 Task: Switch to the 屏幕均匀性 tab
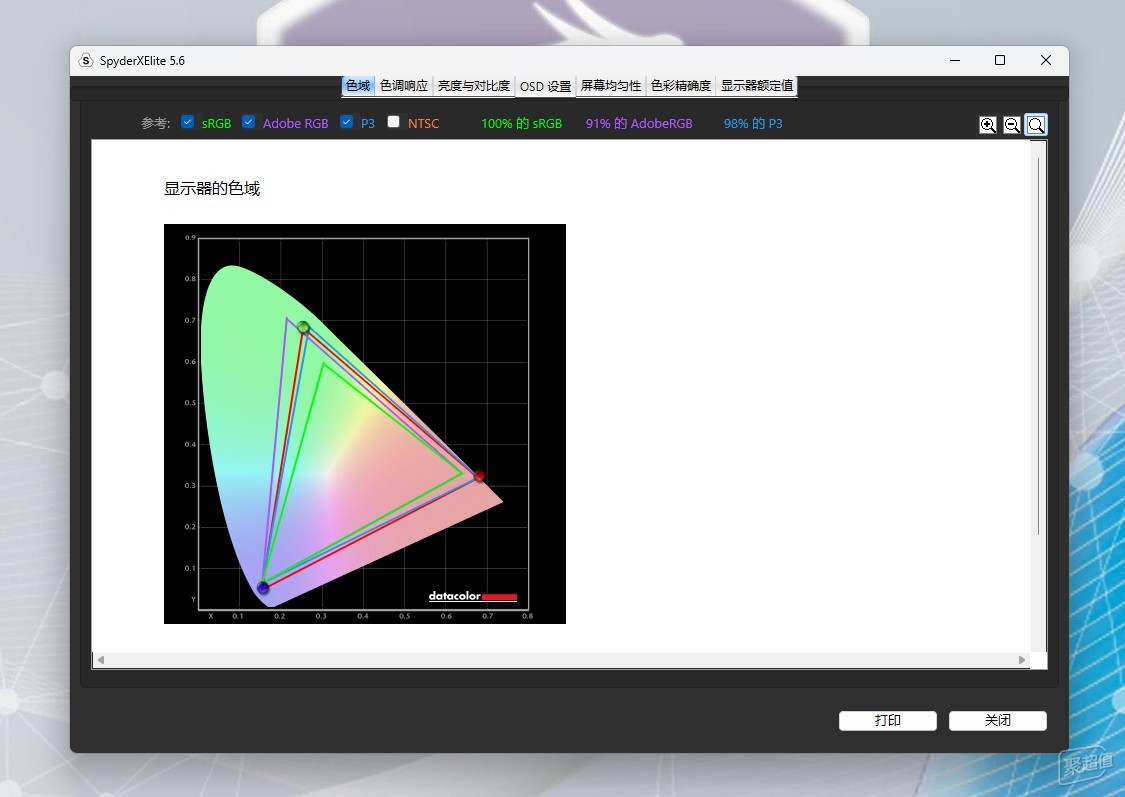[x=611, y=86]
